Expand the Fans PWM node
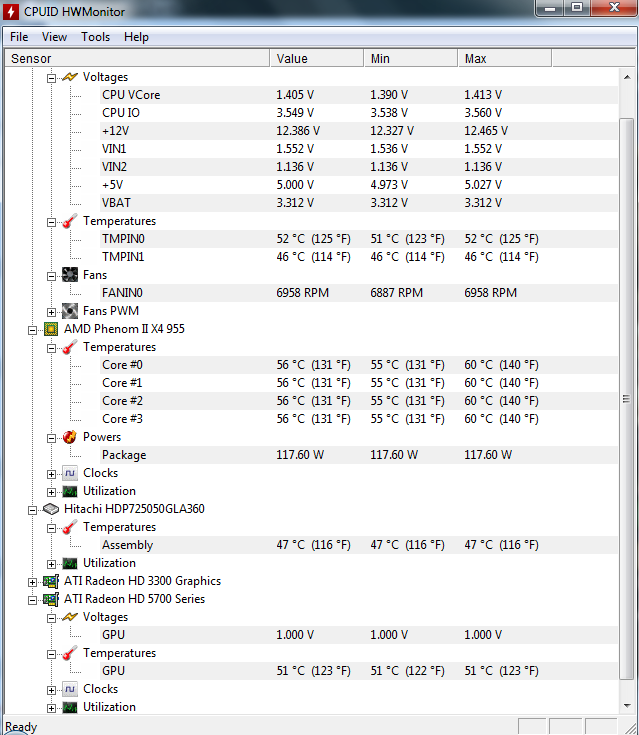Image resolution: width=639 pixels, height=735 pixels. (51, 312)
